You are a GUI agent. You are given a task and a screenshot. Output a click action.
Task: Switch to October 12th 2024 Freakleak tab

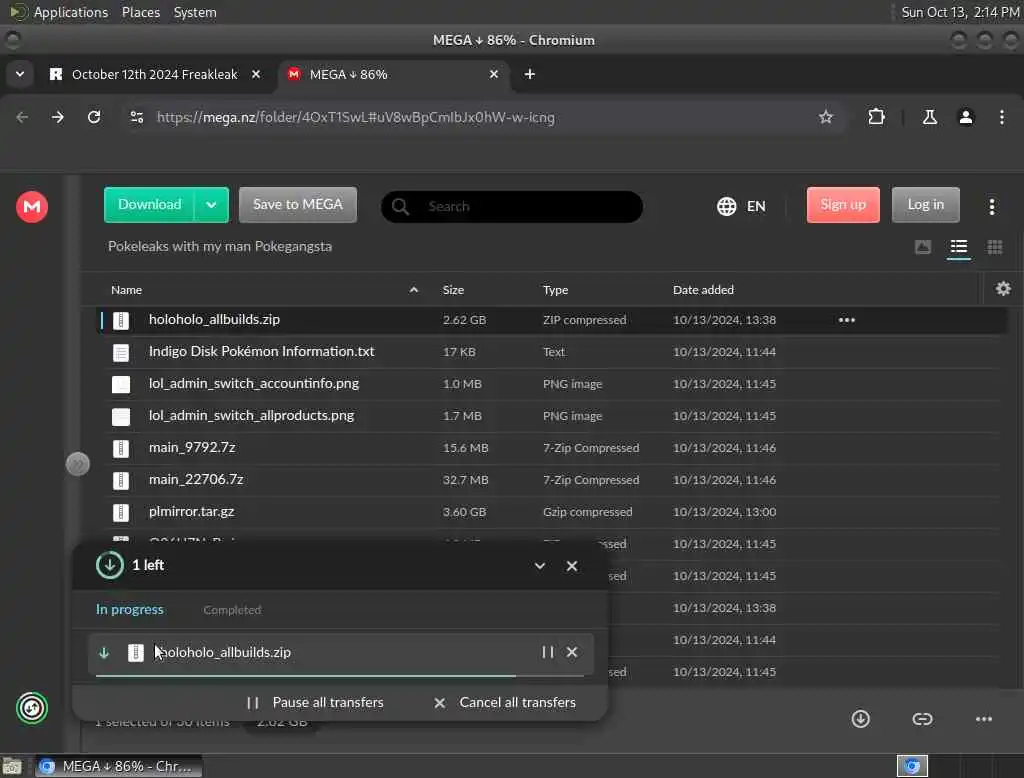pos(154,74)
